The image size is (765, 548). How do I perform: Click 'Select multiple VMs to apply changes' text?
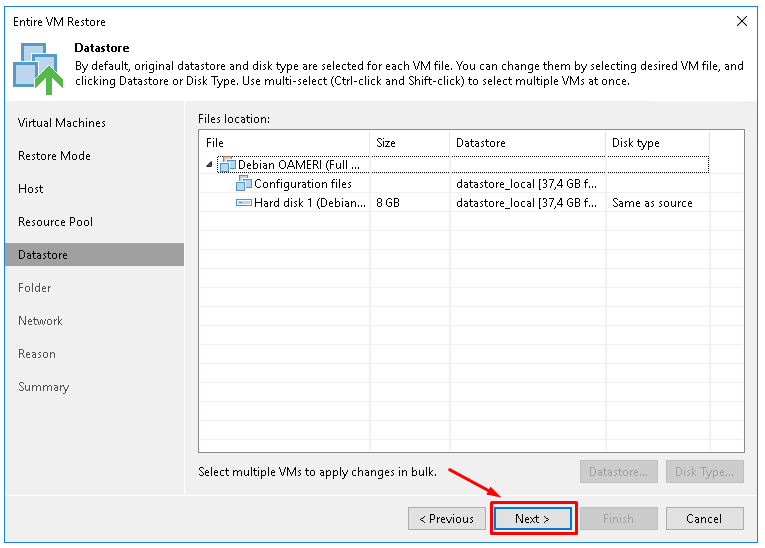[317, 472]
